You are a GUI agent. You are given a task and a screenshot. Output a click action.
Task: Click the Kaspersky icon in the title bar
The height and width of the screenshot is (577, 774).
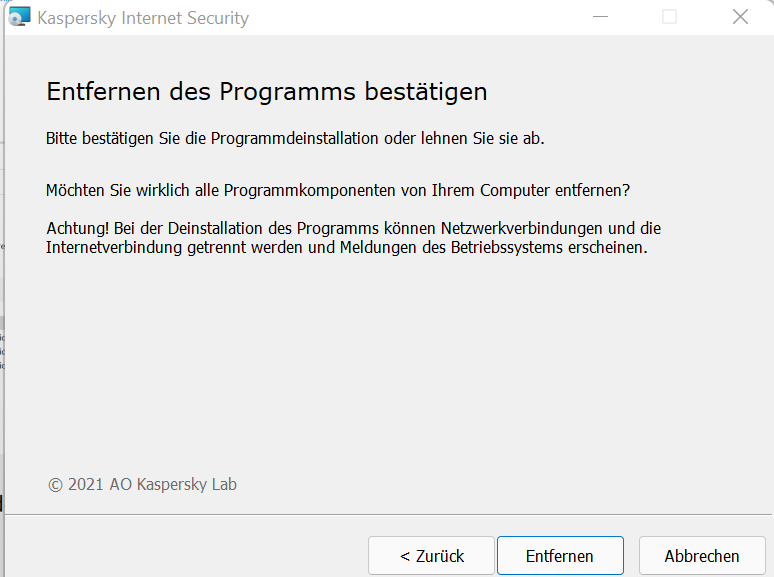pyautogui.click(x=19, y=17)
